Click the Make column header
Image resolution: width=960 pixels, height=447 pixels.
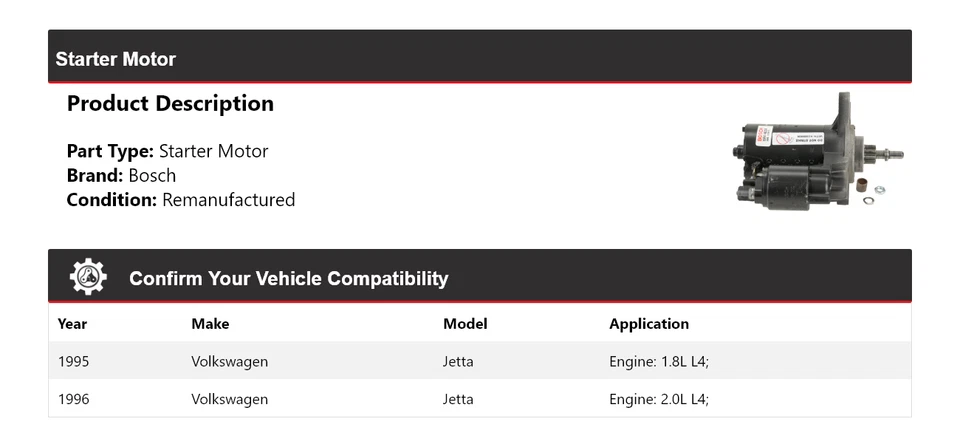pyautogui.click(x=210, y=324)
